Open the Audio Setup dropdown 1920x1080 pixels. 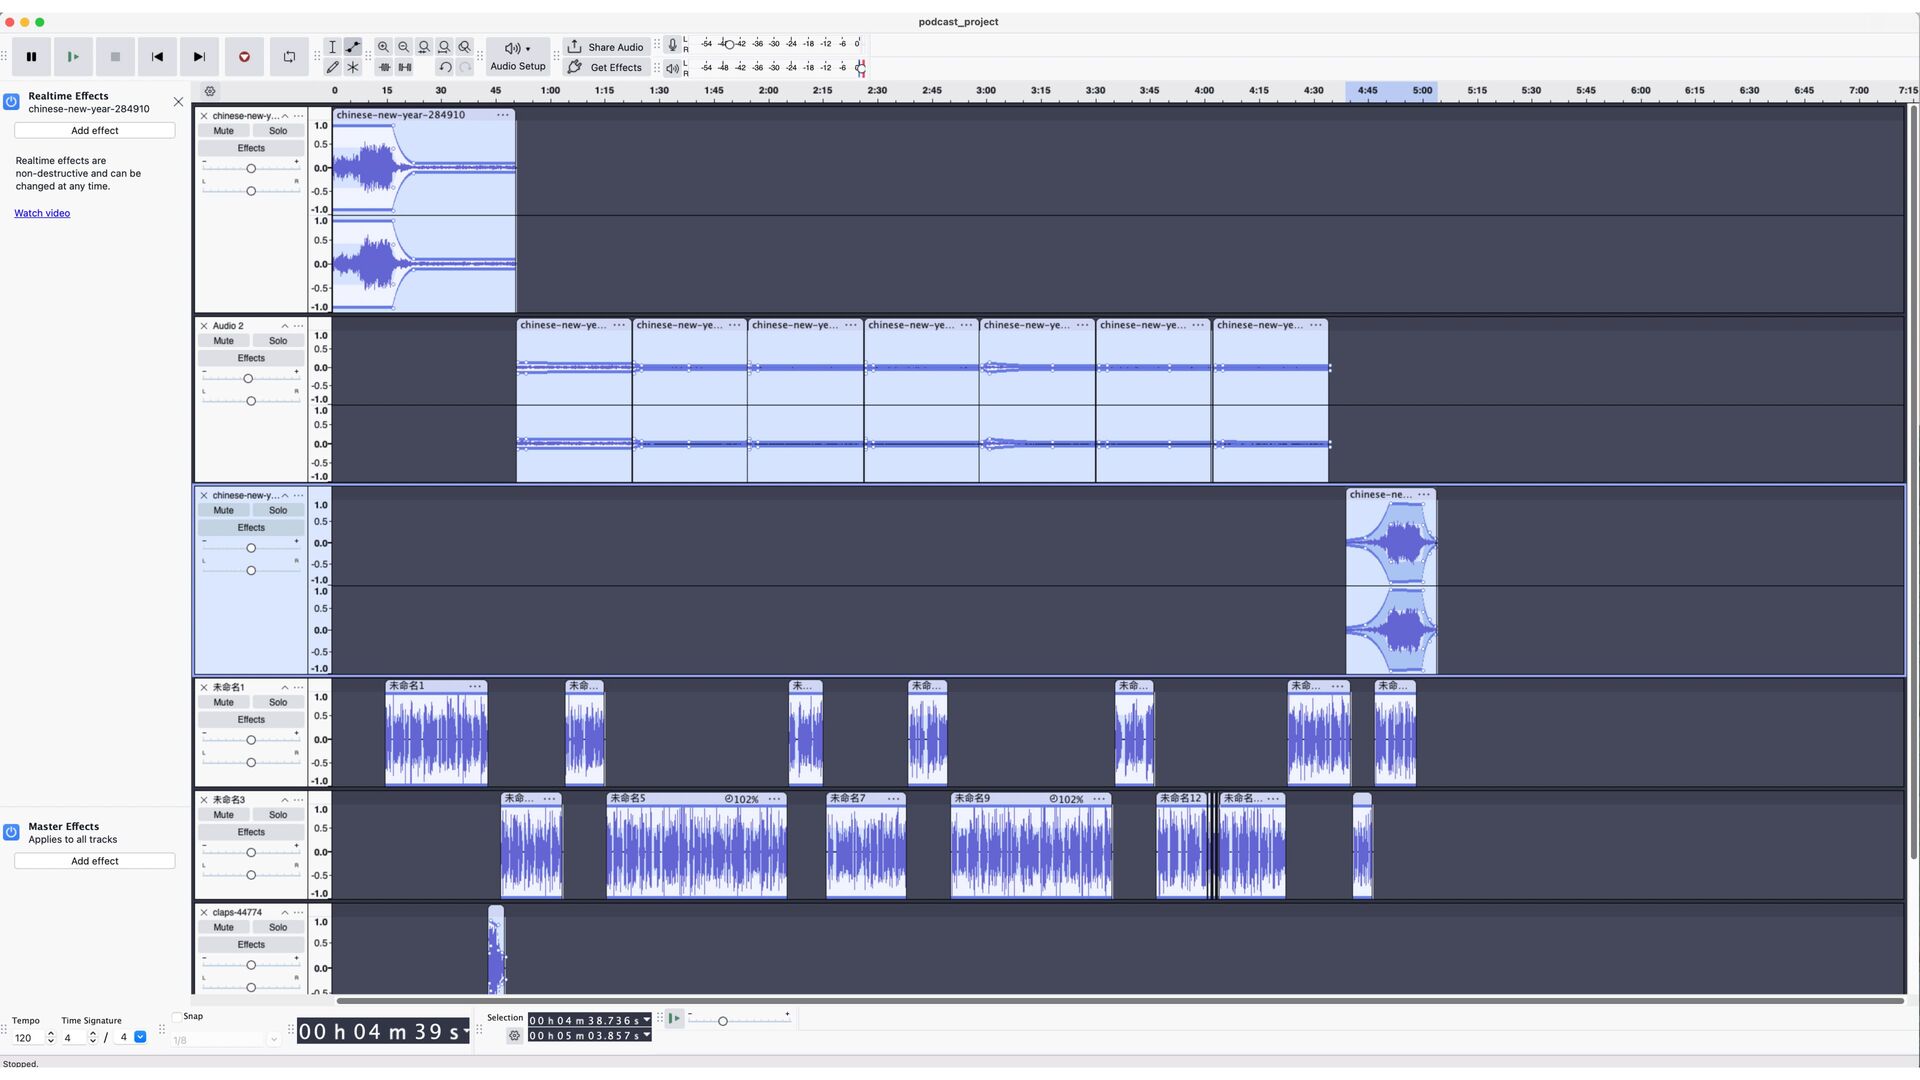(x=517, y=57)
